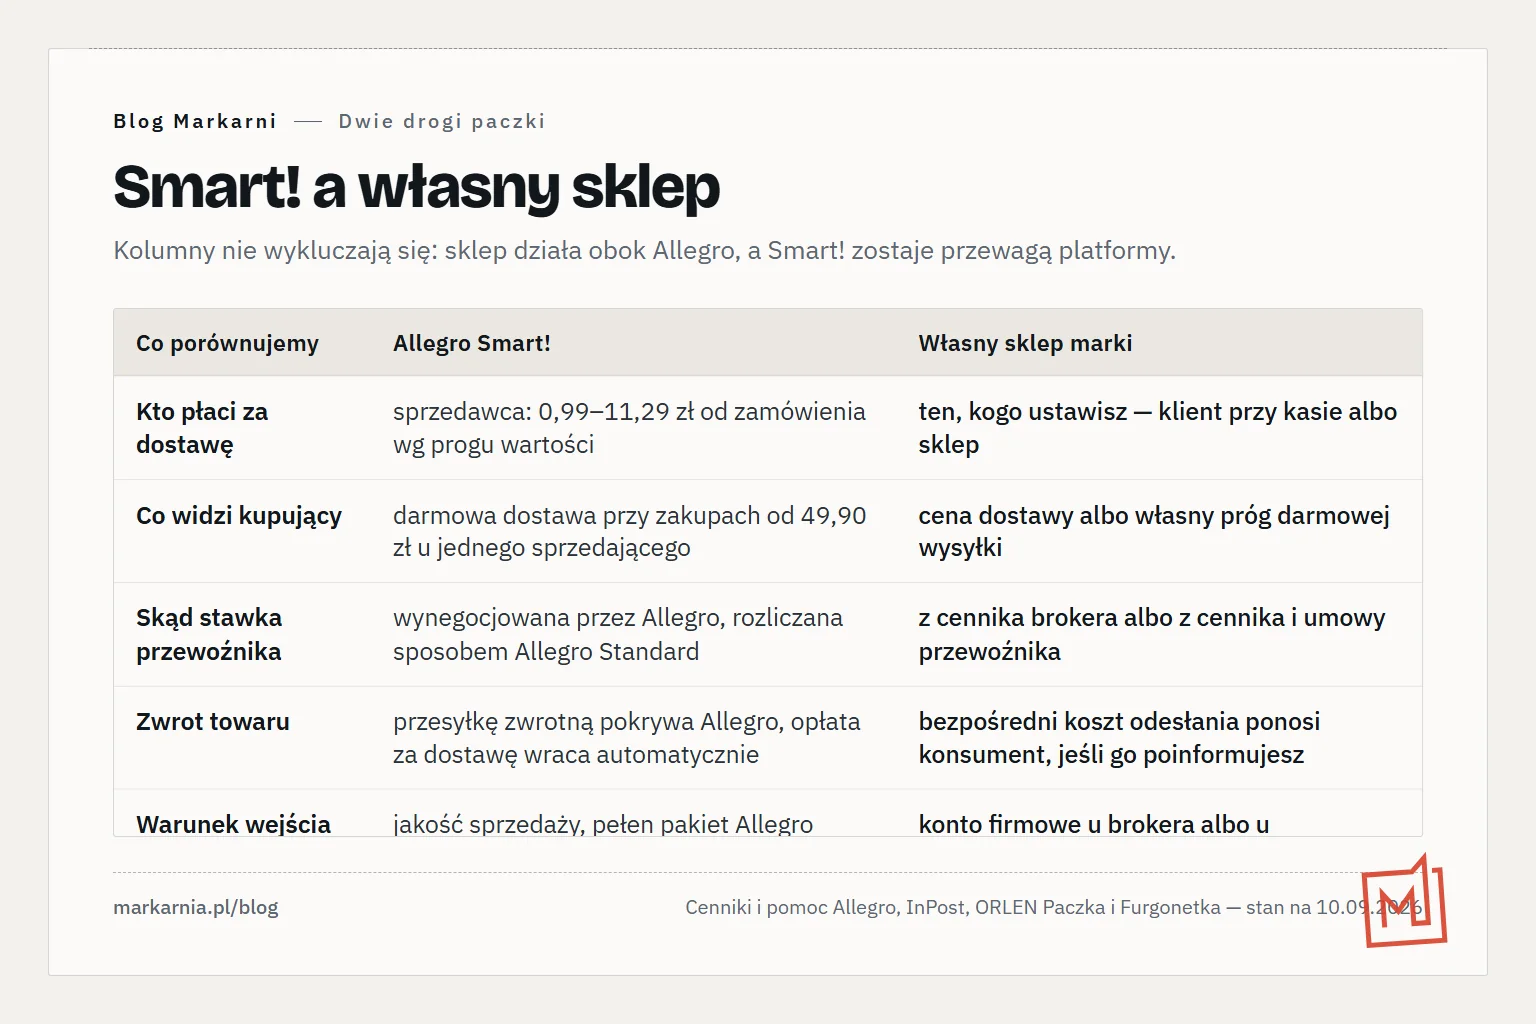This screenshot has height=1024, width=1536.
Task: Click the Smart! a własny sklep heading
Action: (x=417, y=187)
